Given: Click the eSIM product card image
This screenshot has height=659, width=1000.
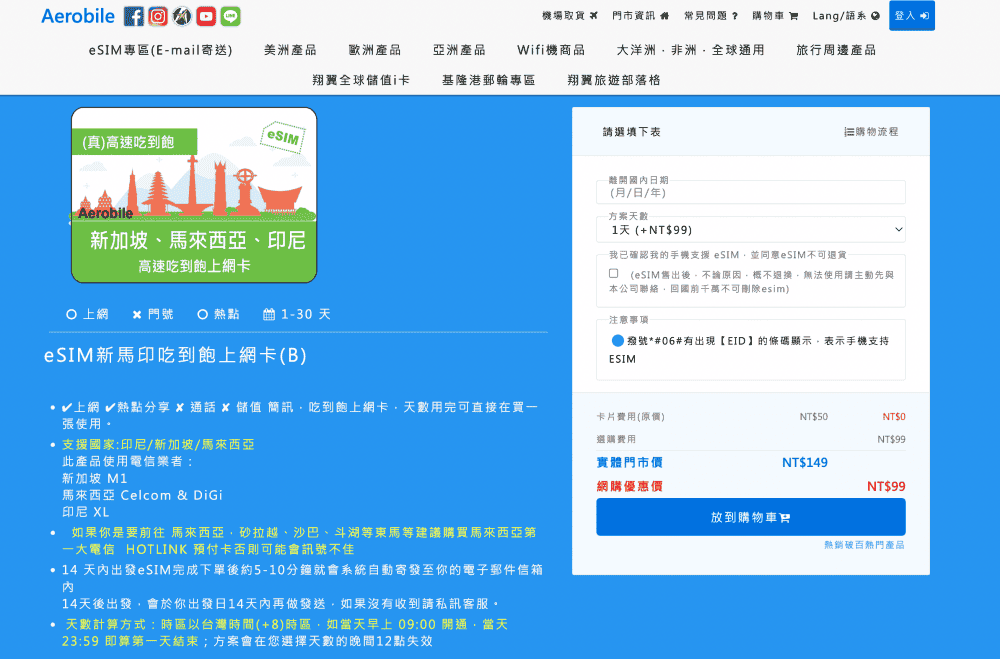Looking at the screenshot, I should [x=194, y=195].
